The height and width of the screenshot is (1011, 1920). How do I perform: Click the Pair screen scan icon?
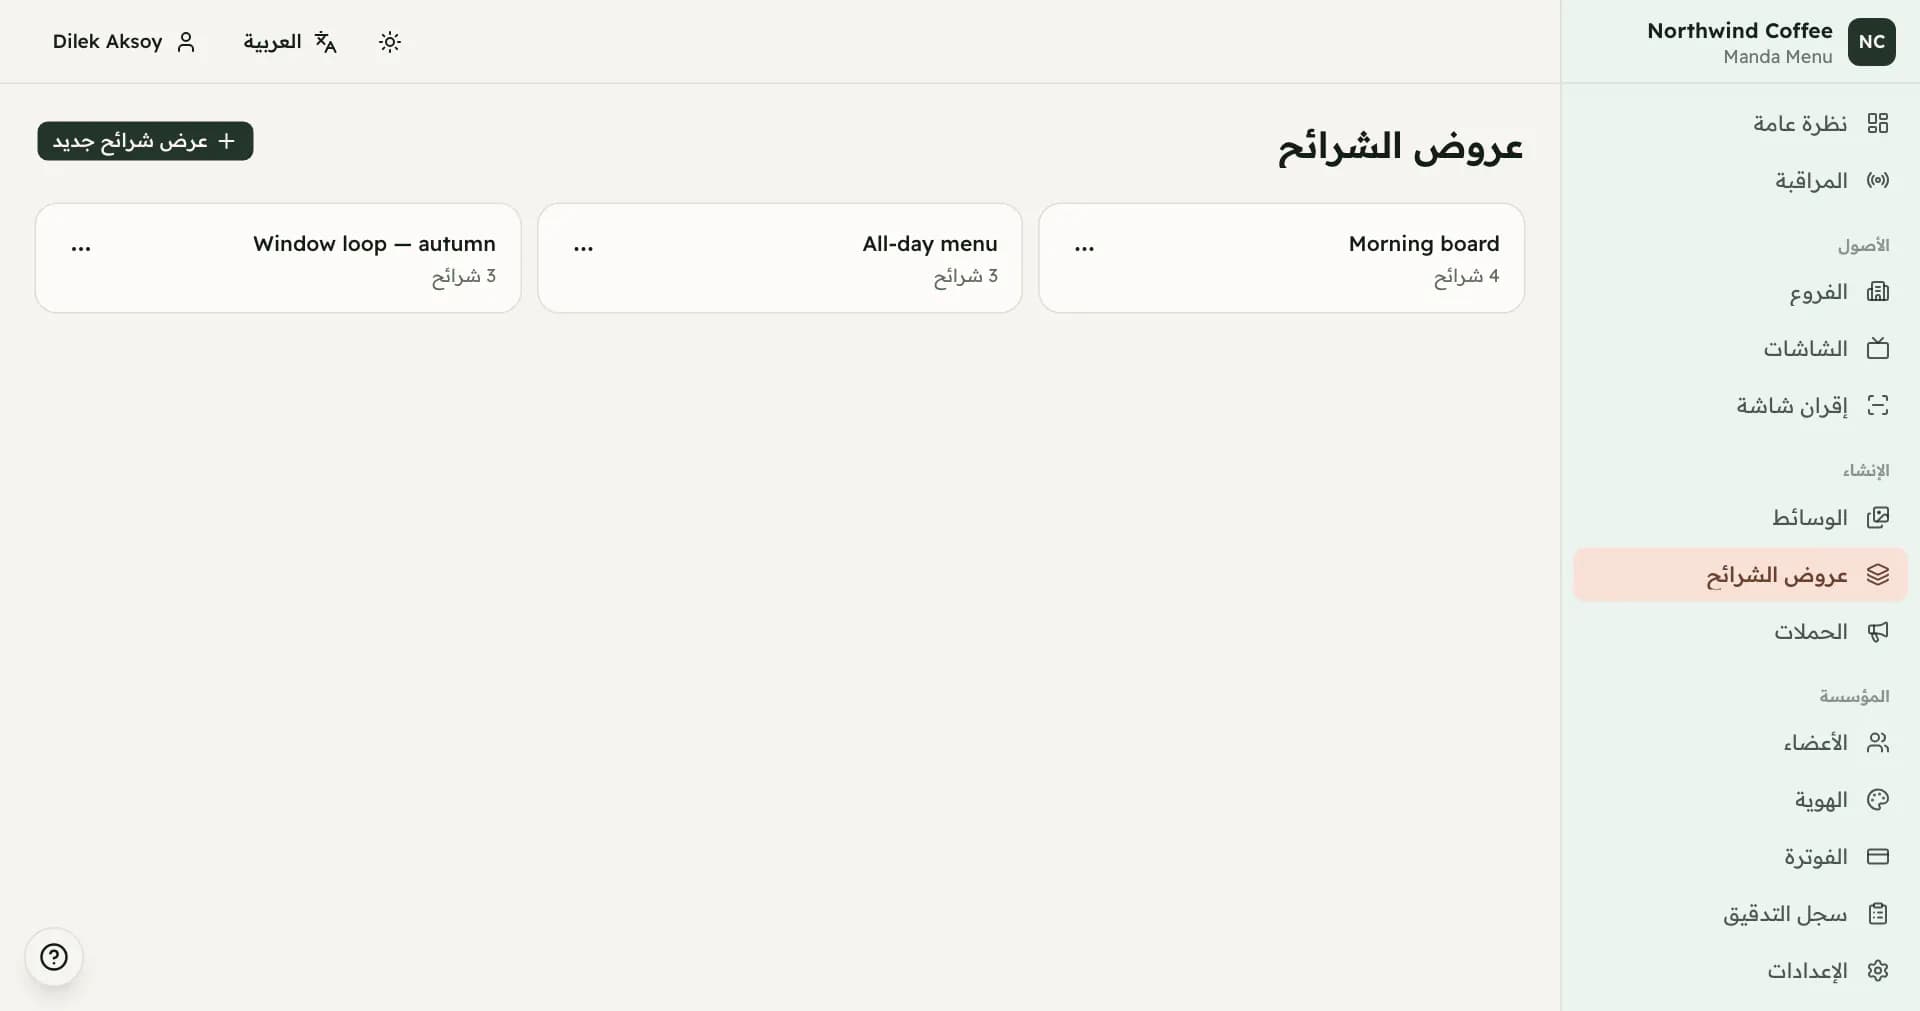(1878, 405)
